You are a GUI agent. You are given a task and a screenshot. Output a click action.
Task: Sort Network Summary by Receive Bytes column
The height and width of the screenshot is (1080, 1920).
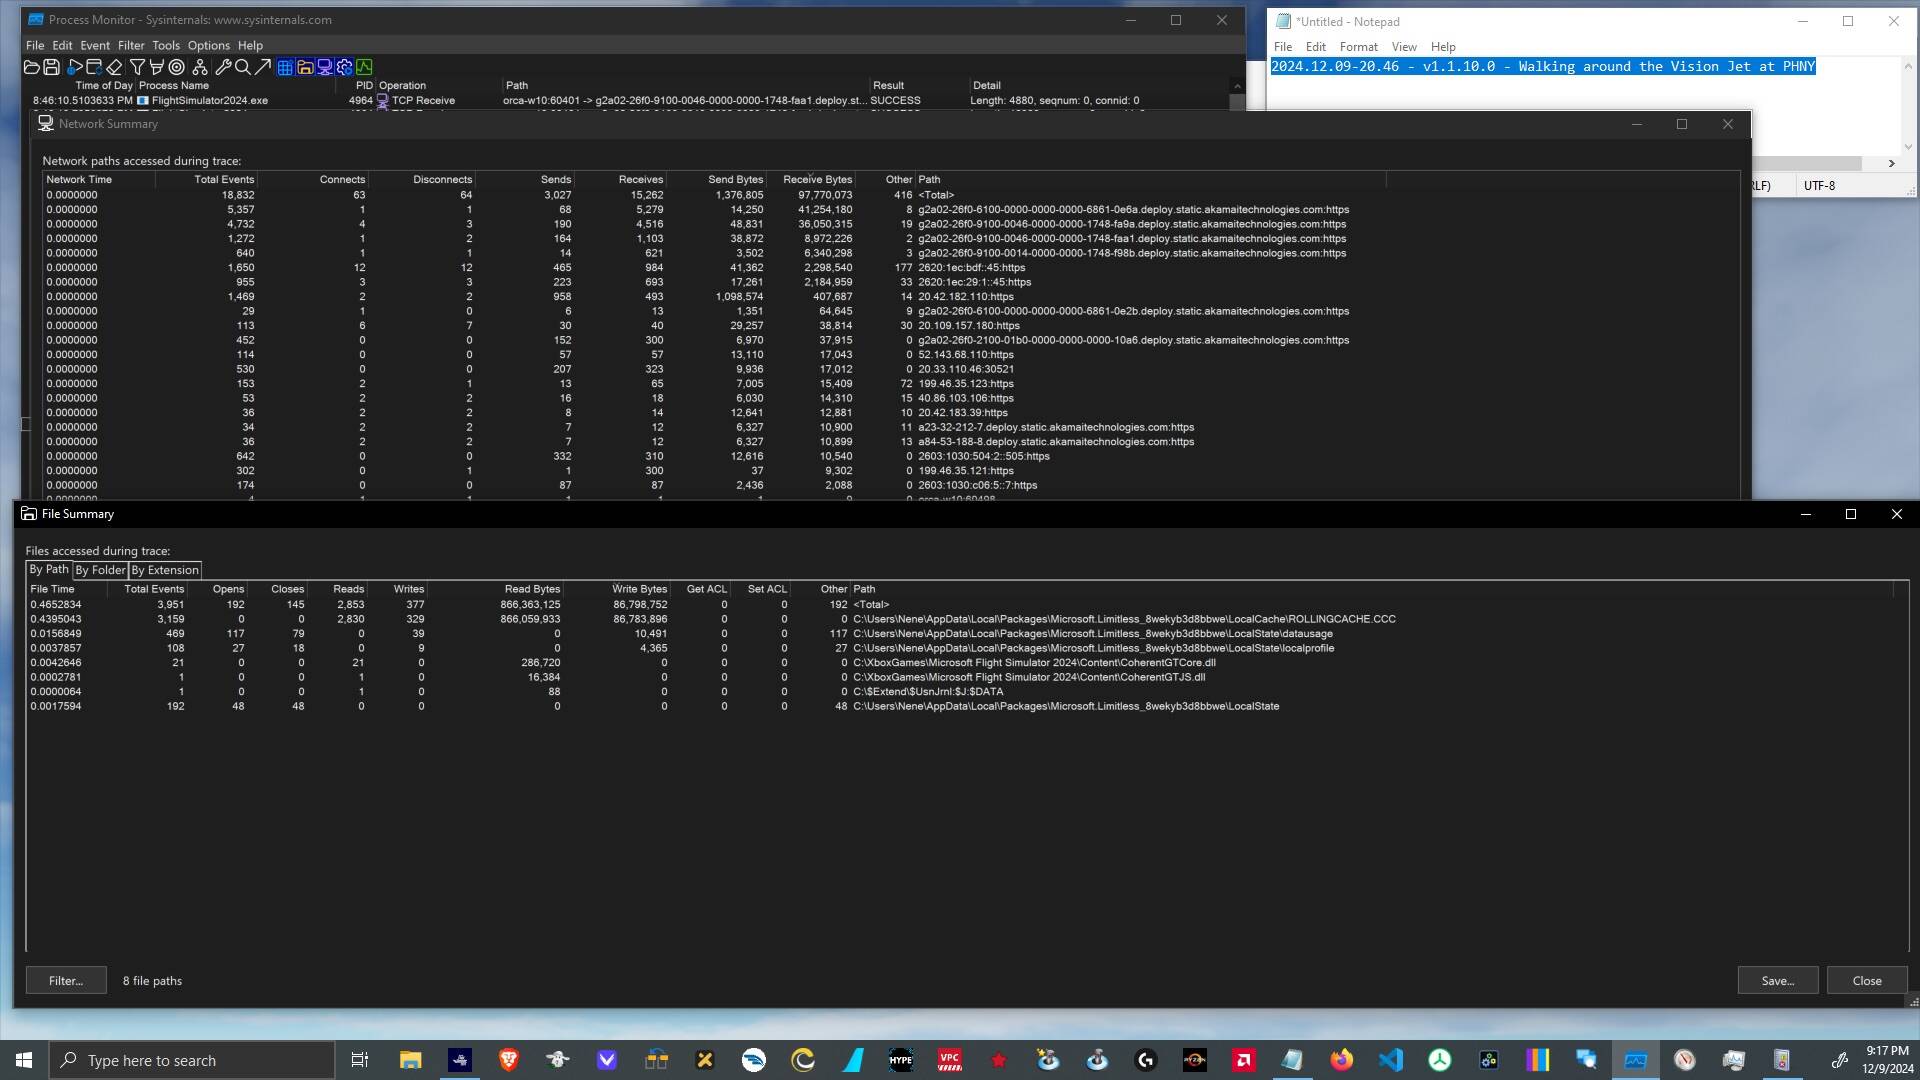pos(812,180)
